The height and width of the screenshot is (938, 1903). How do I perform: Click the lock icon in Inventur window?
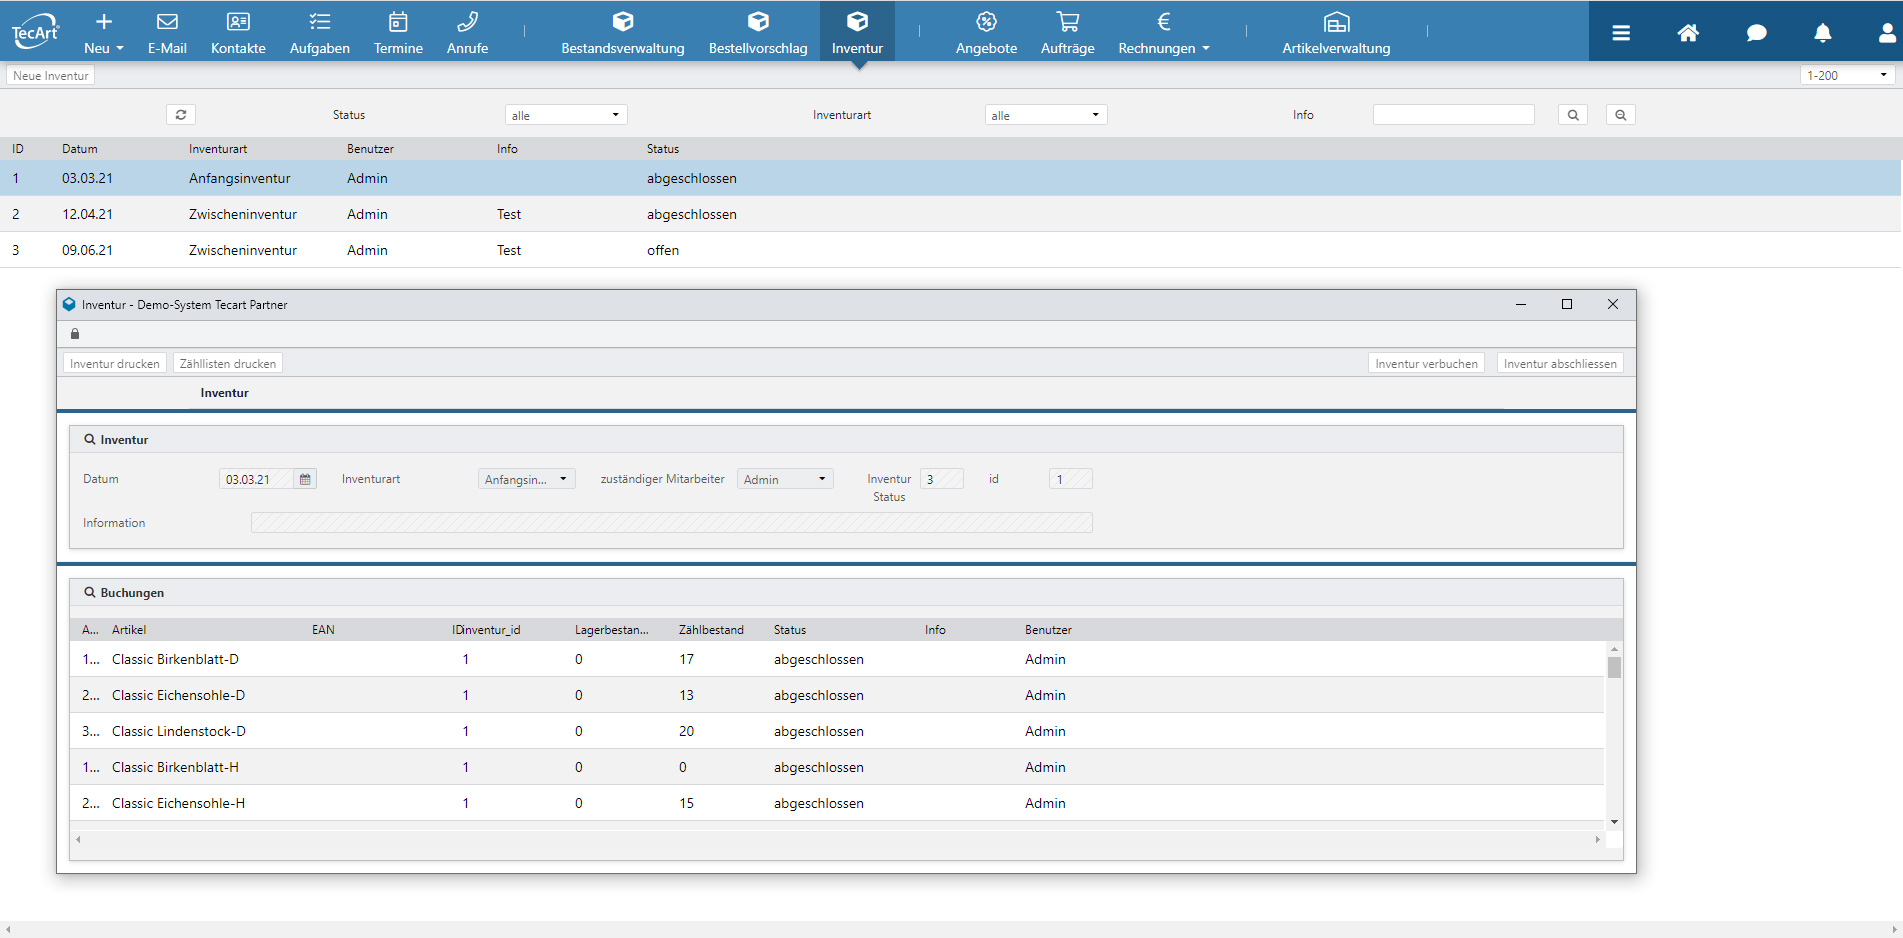[x=75, y=334]
